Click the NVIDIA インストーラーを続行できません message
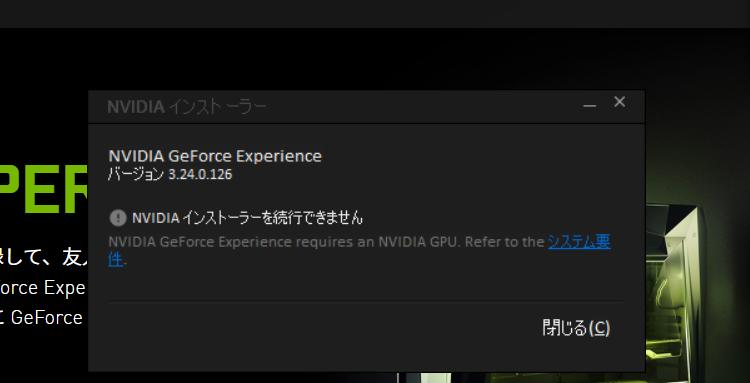The image size is (750, 383). [x=247, y=218]
